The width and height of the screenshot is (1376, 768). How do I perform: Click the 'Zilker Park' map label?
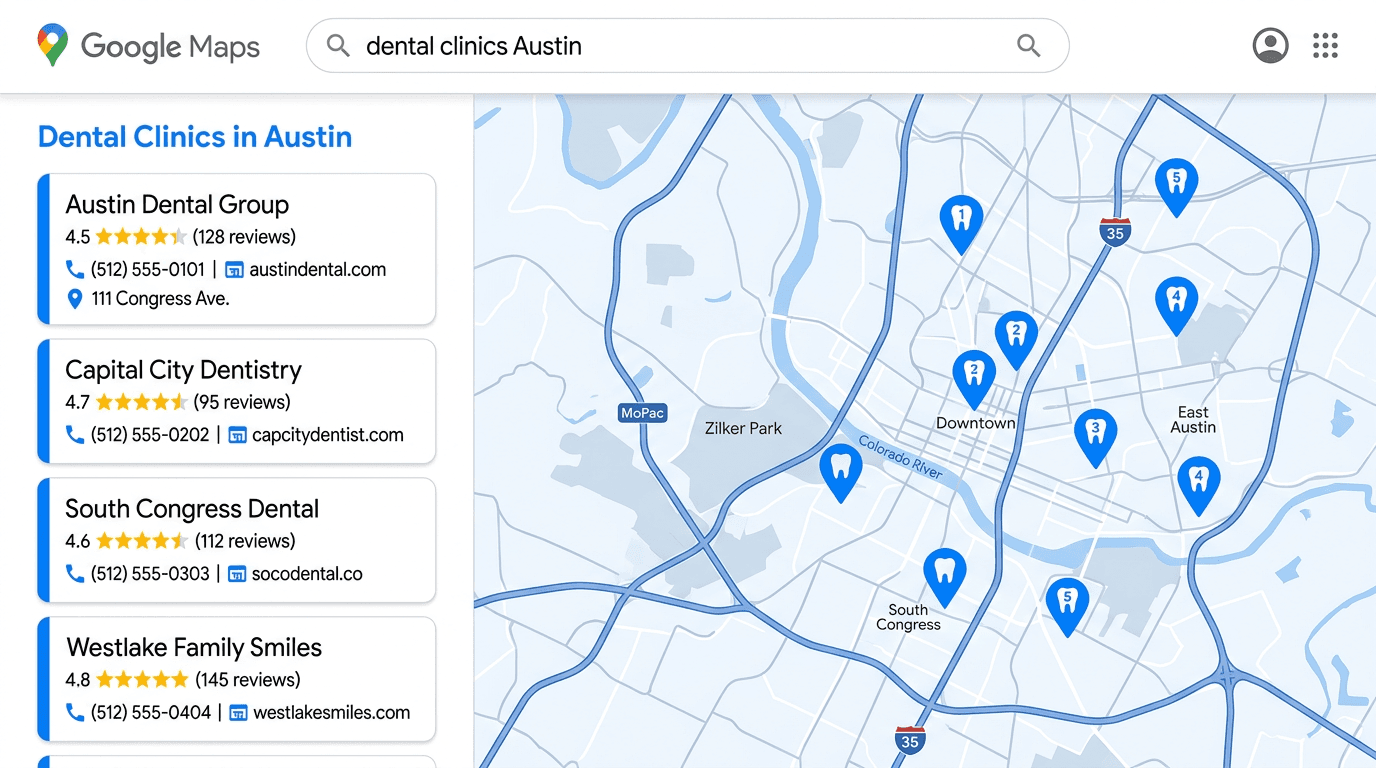coord(743,428)
